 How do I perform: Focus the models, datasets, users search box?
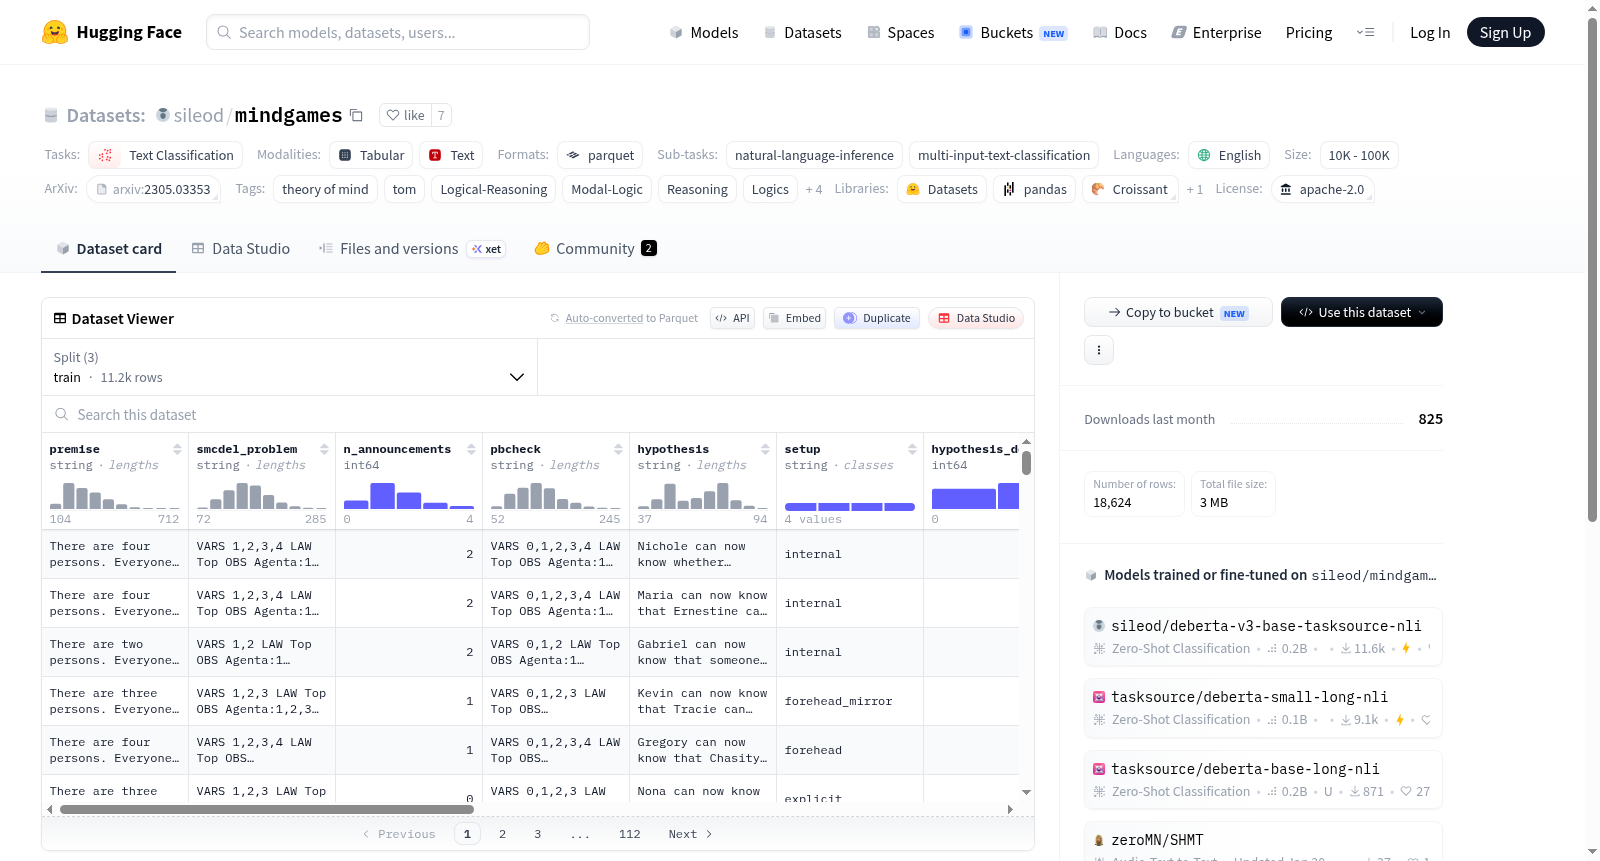pos(398,32)
